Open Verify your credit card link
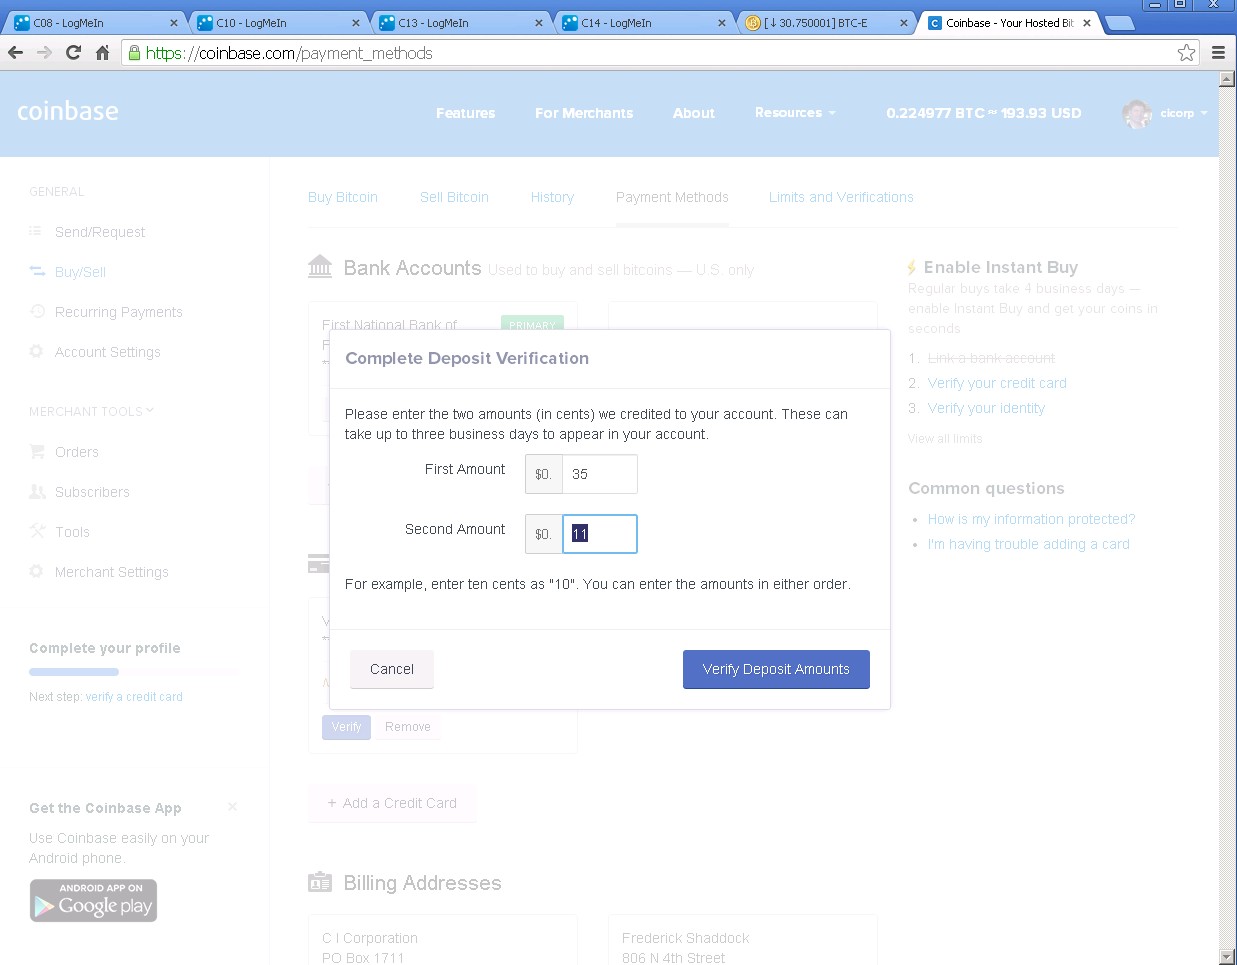The width and height of the screenshot is (1237, 965). (x=997, y=383)
